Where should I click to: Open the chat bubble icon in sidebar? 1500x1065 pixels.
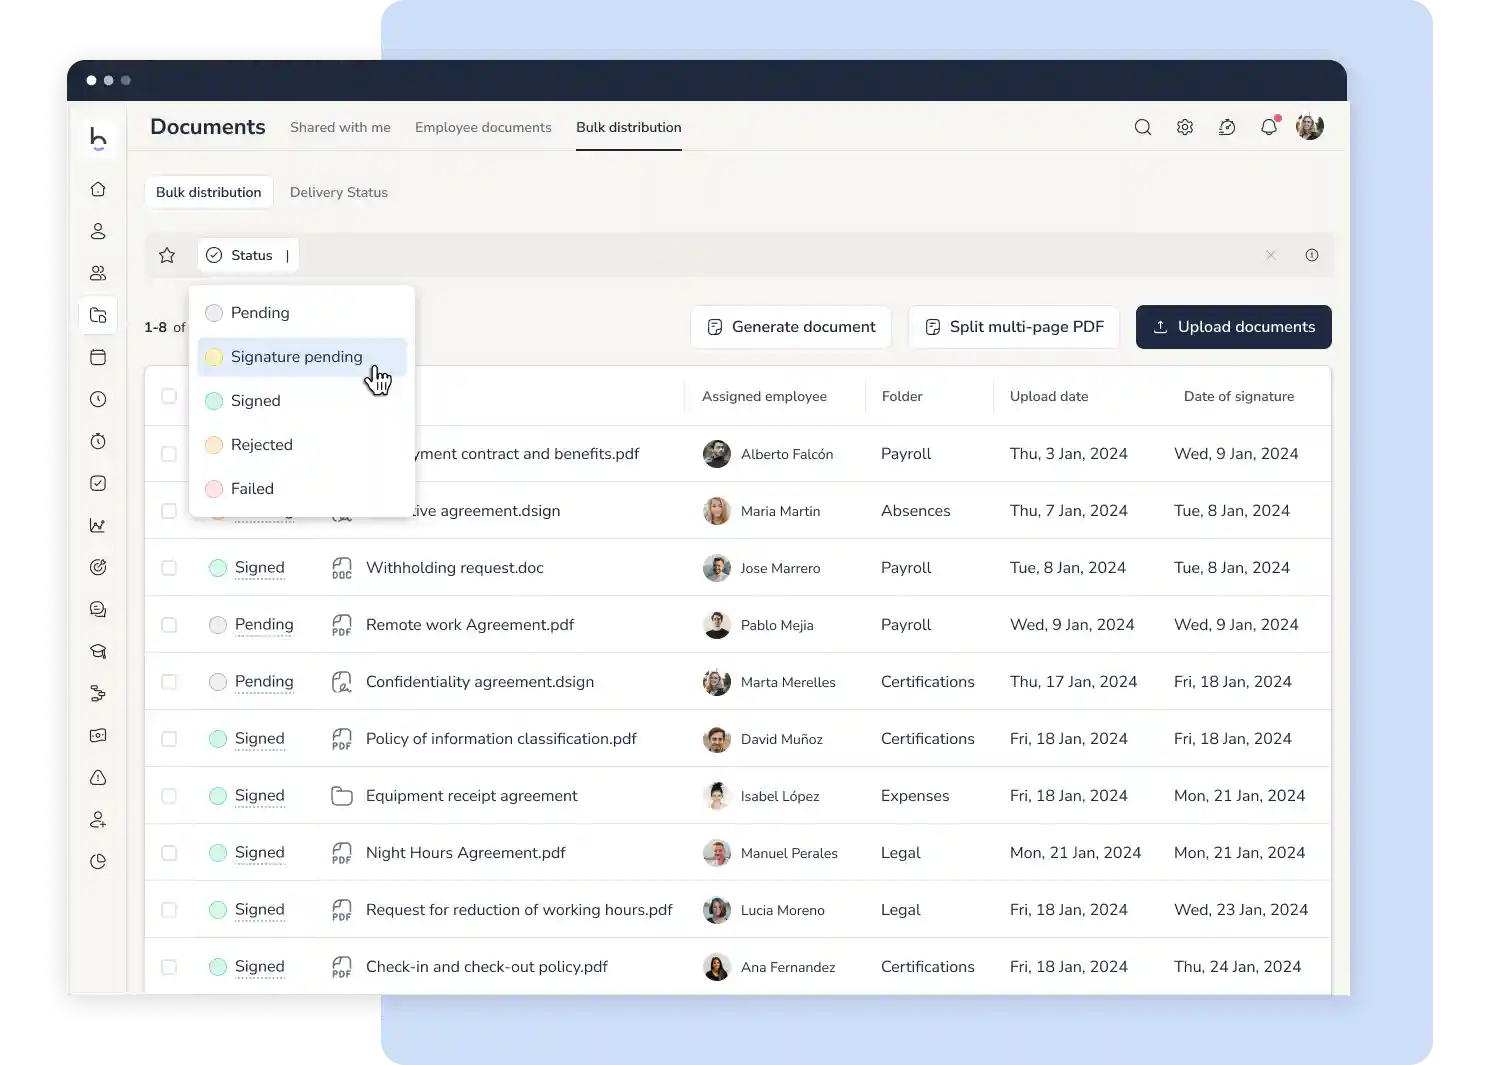click(98, 609)
